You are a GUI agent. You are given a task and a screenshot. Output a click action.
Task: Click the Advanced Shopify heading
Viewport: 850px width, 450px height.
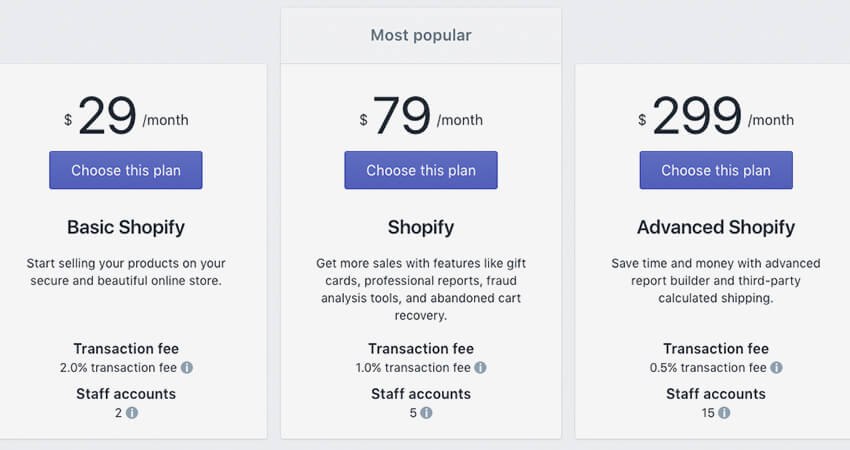pos(716,227)
